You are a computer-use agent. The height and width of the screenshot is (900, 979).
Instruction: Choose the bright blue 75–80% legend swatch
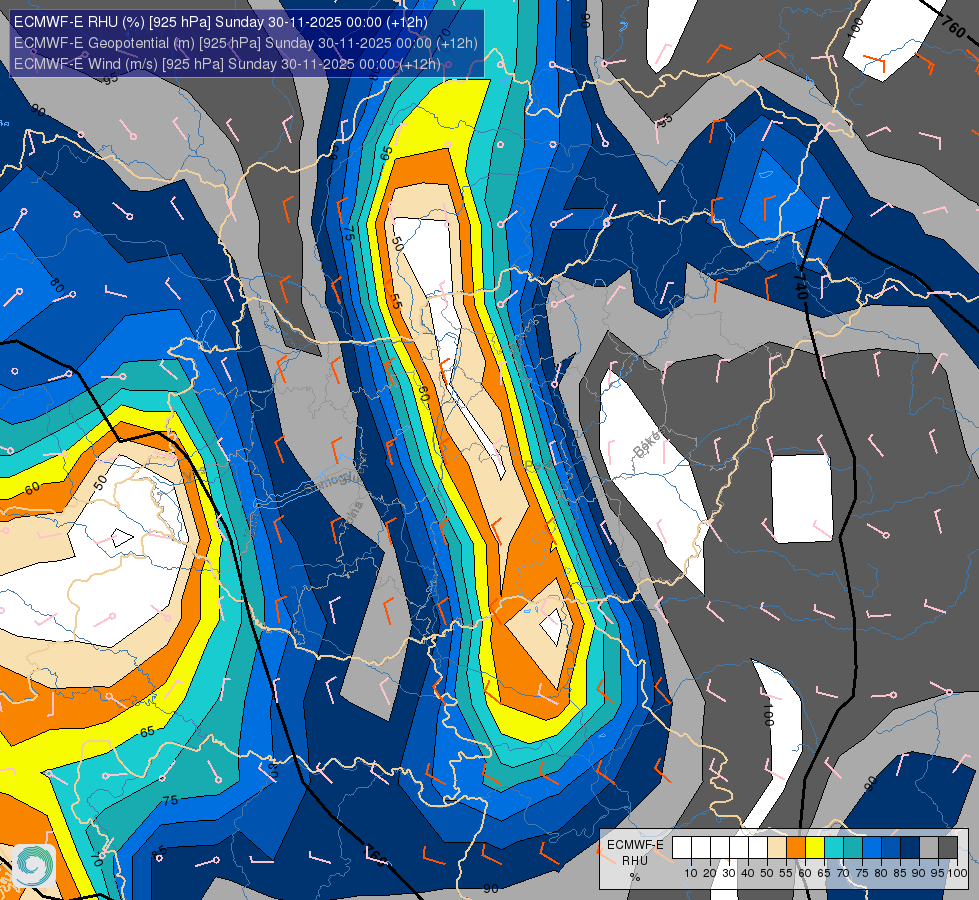coord(872,847)
